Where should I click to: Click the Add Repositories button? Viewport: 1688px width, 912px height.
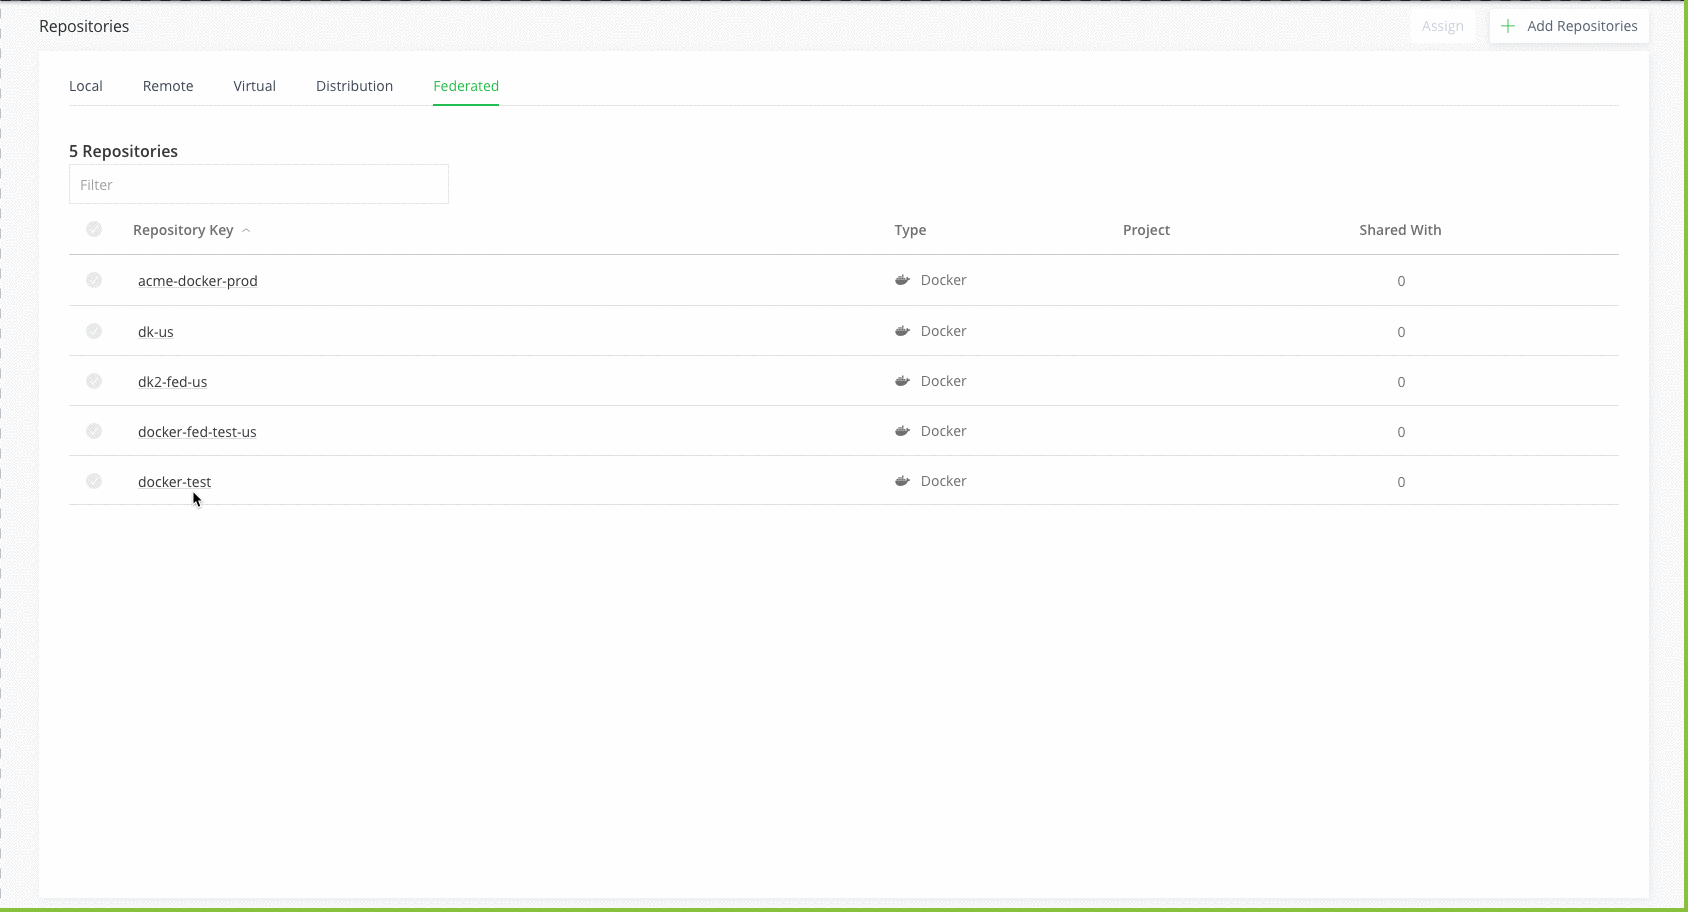pyautogui.click(x=1580, y=25)
